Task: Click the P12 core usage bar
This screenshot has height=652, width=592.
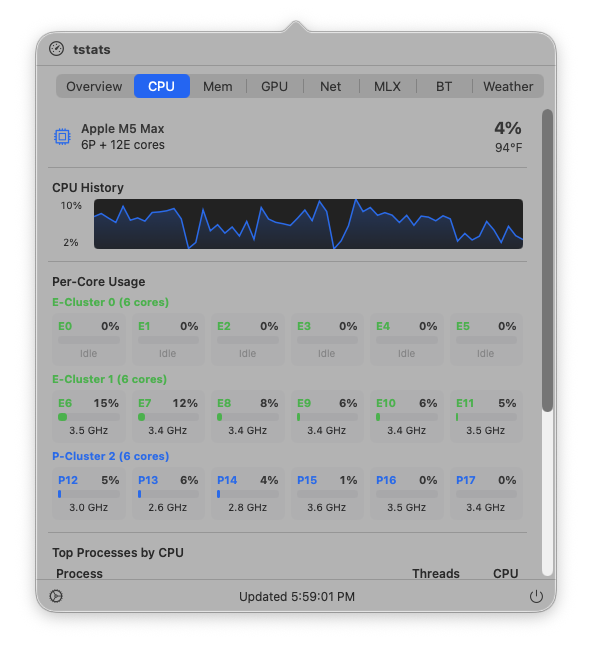Action: click(x=89, y=494)
